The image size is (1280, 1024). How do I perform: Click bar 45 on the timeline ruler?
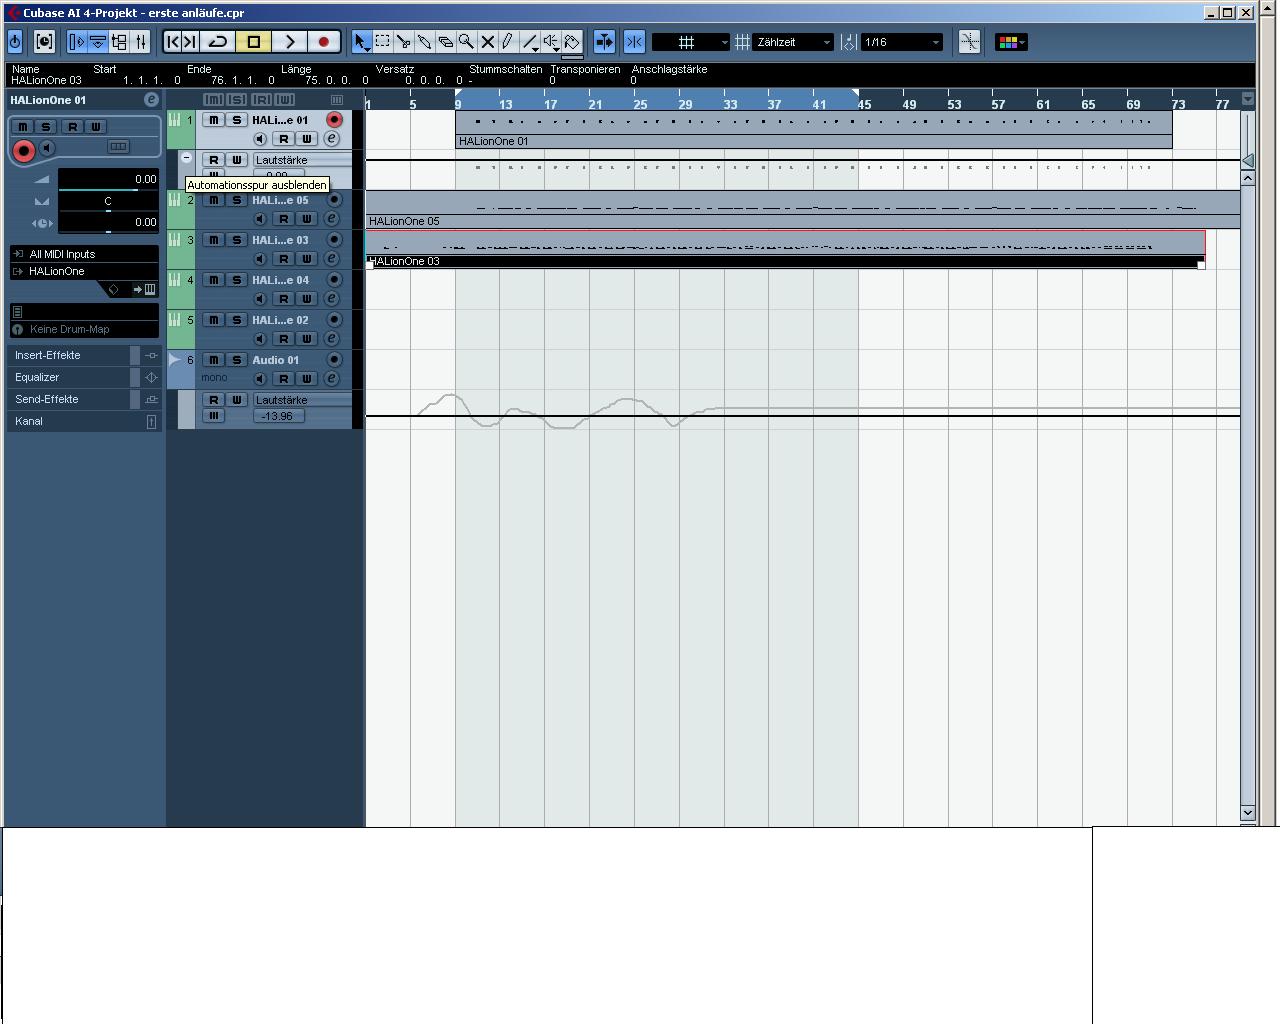[863, 104]
